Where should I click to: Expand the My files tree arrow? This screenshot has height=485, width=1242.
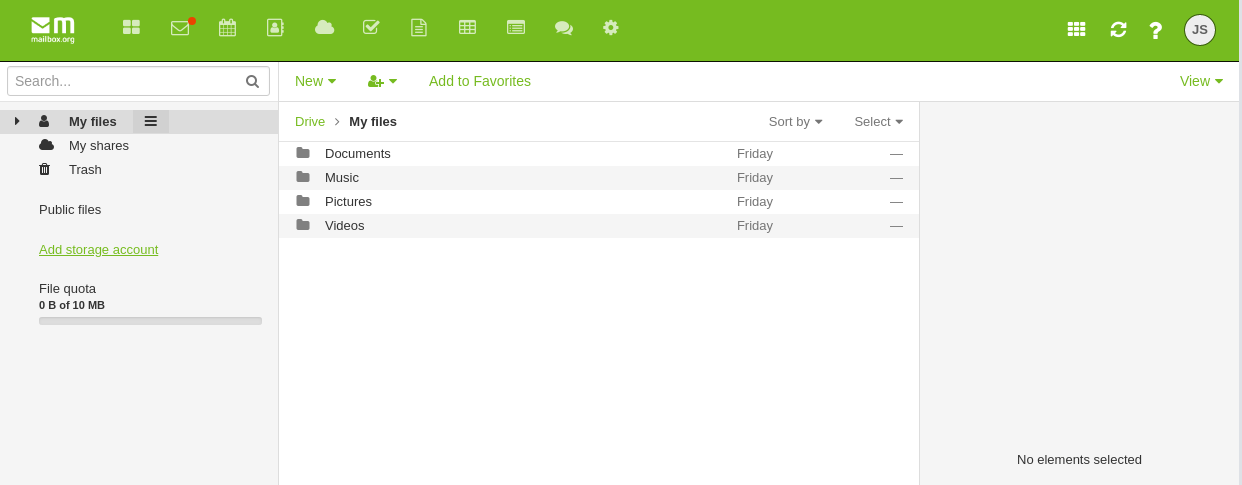click(17, 121)
